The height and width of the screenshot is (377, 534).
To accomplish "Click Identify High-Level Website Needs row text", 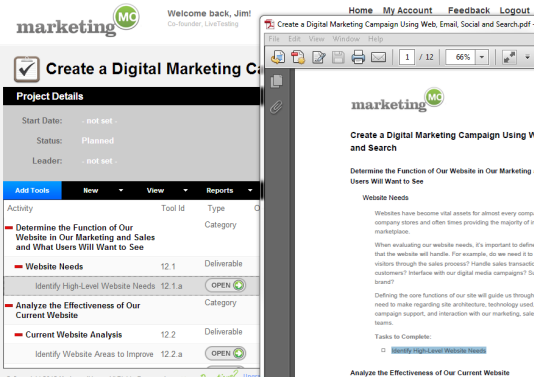I will [95, 286].
